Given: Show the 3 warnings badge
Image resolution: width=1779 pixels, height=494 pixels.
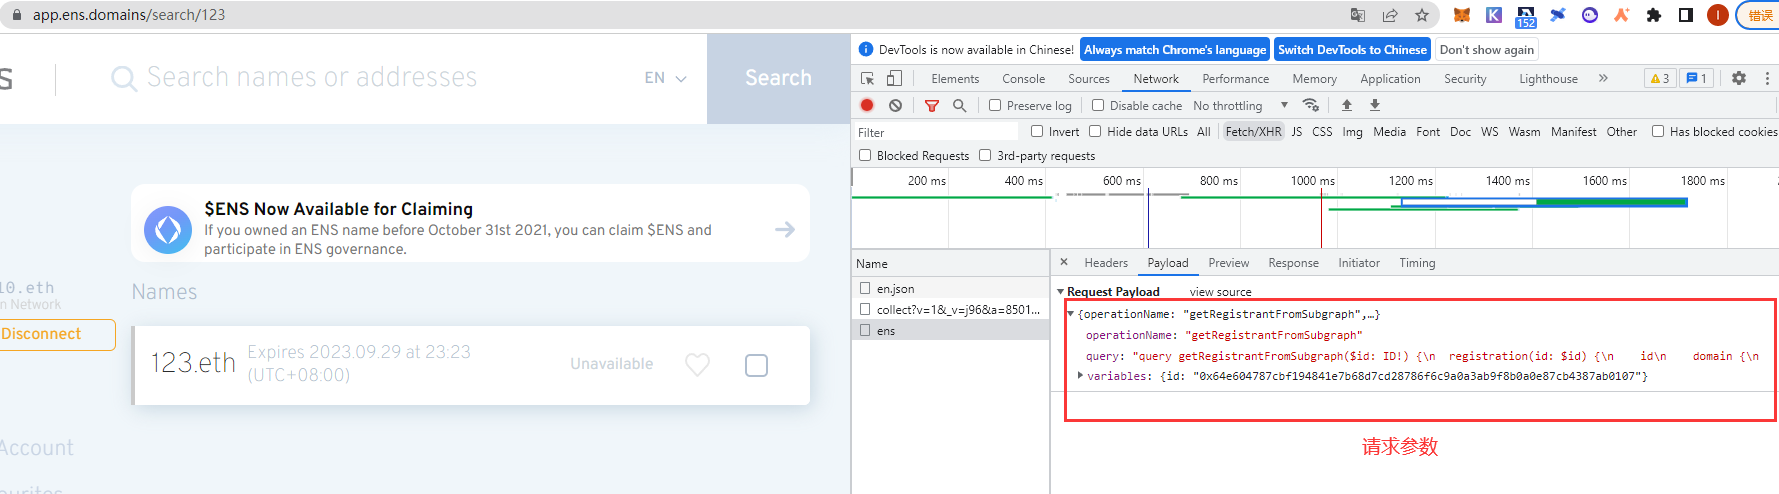Looking at the screenshot, I should 1659,78.
